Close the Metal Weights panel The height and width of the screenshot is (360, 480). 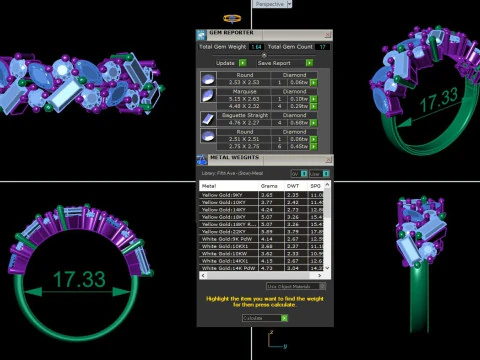pos(328,160)
